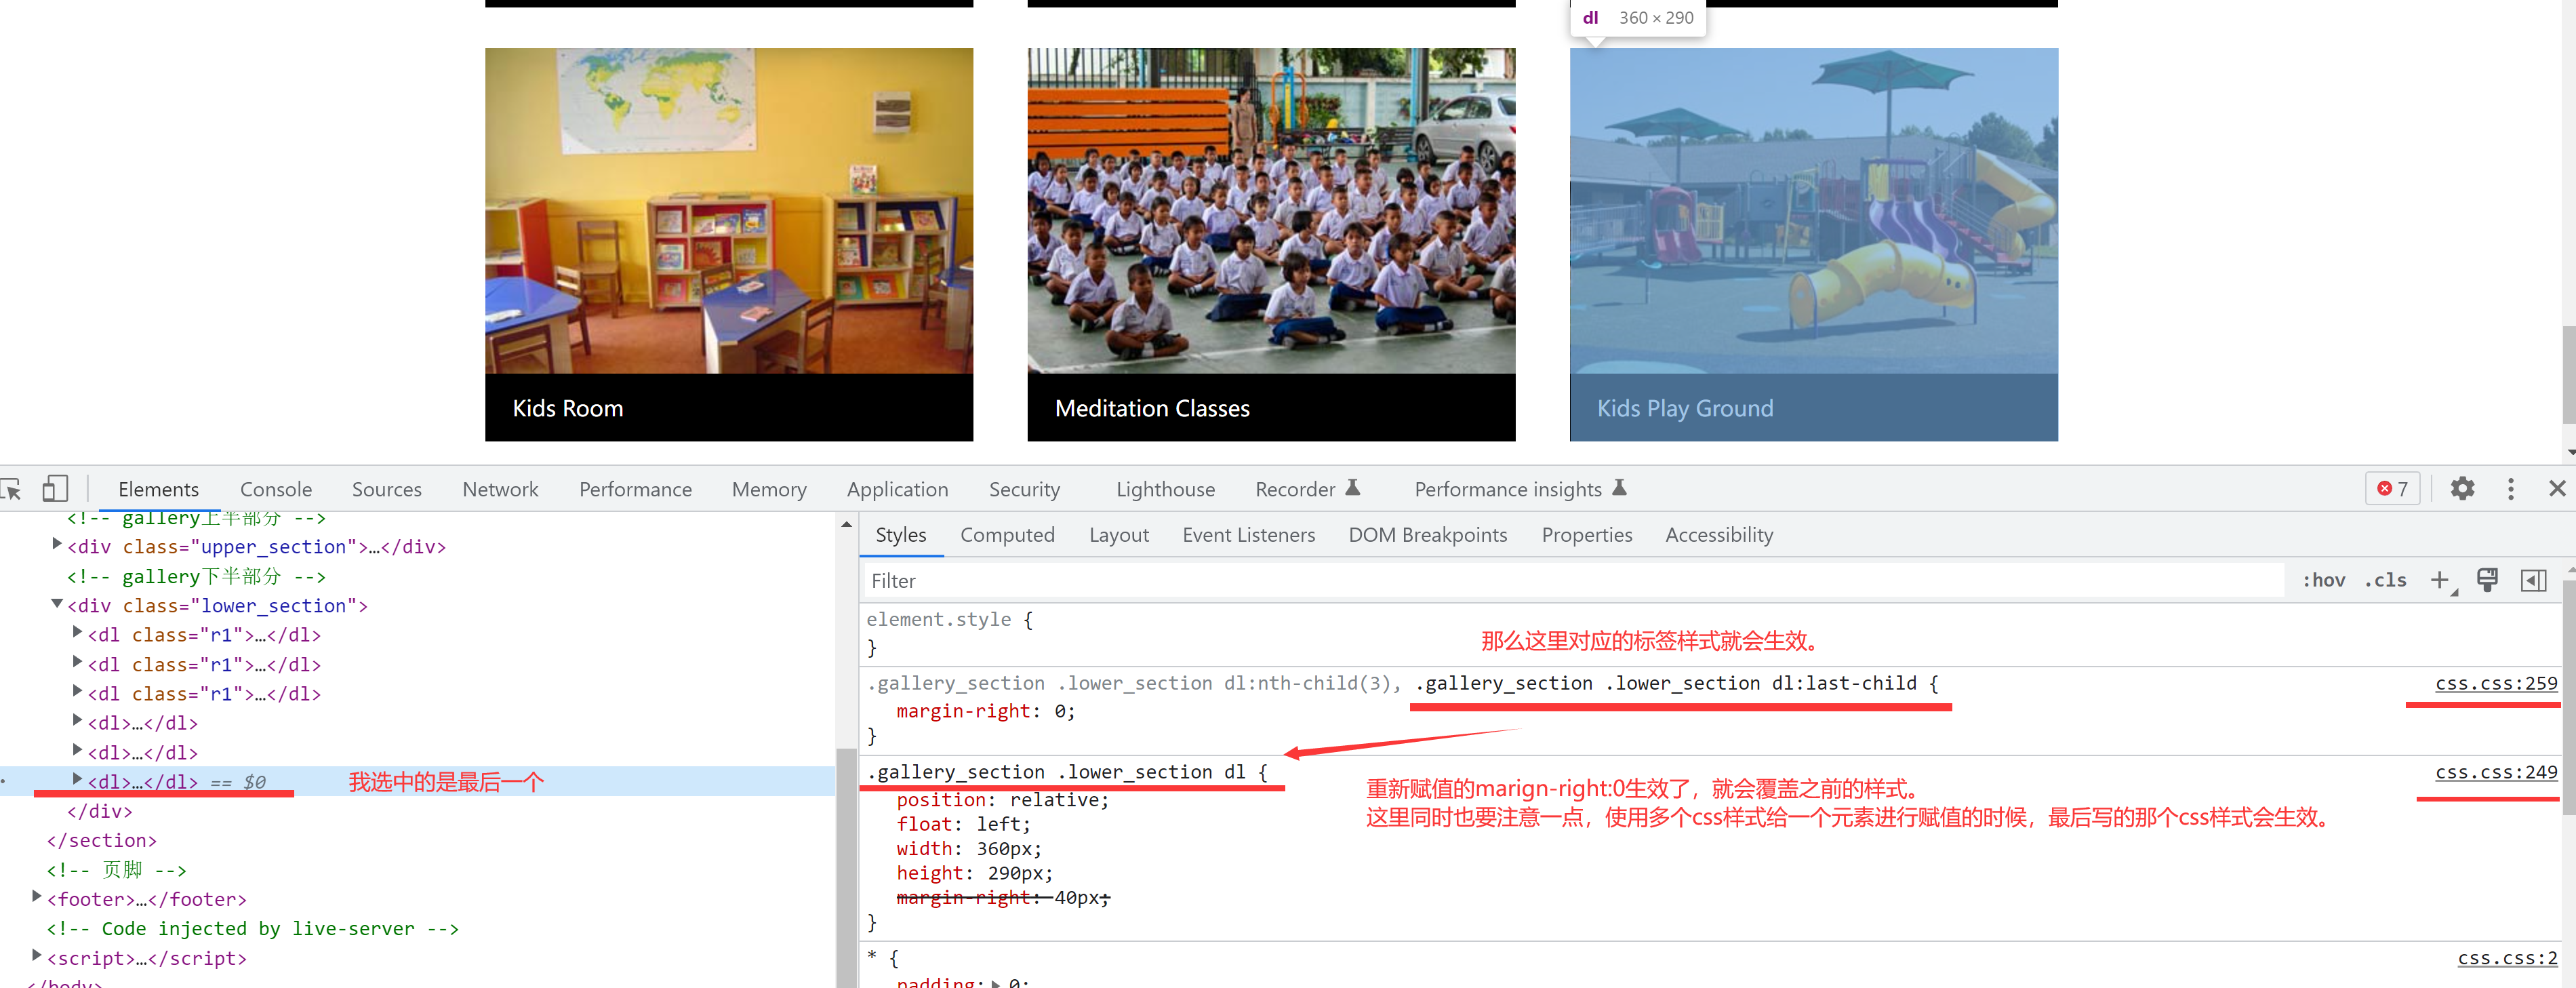Screen dimensions: 2576x988
Task: Collapse the lower_section div node
Action: [x=57, y=604]
